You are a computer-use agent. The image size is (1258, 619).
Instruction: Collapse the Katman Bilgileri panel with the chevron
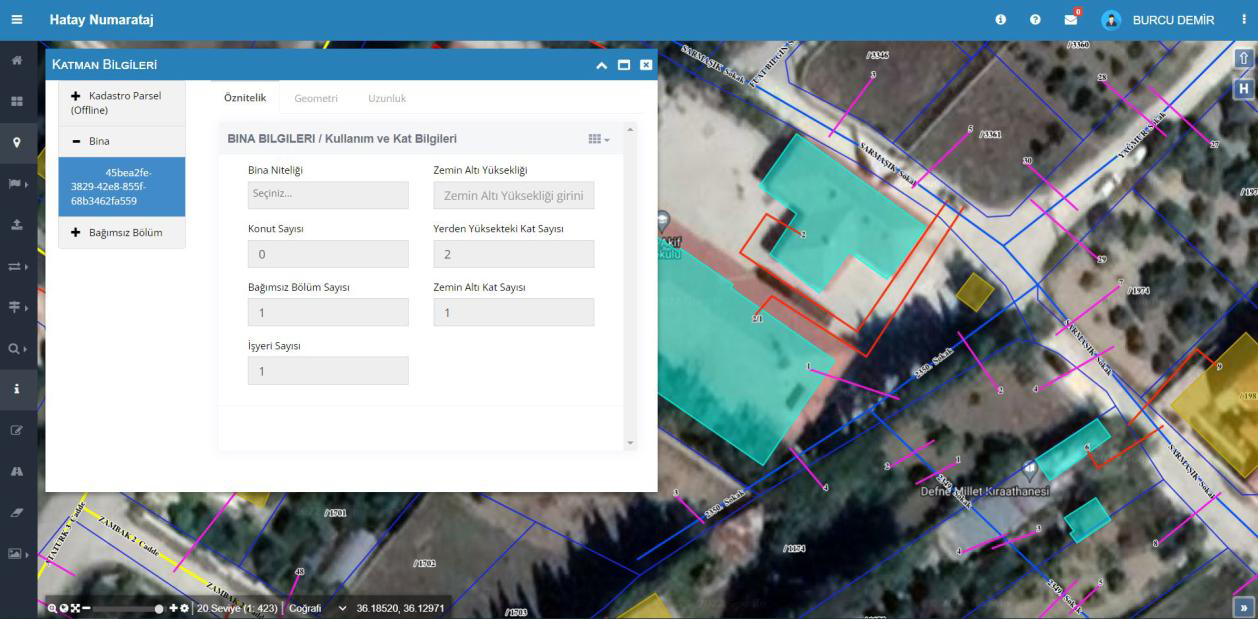(x=601, y=65)
